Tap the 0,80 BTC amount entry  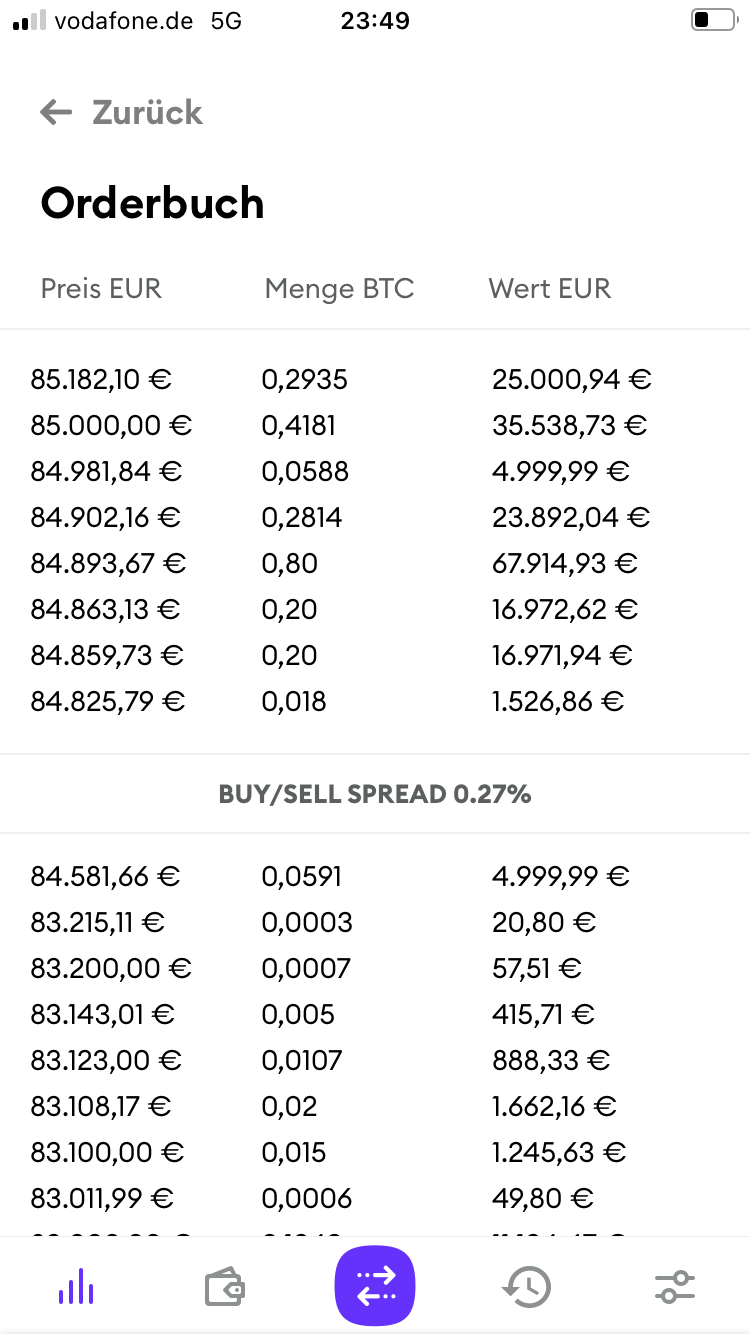coord(290,564)
